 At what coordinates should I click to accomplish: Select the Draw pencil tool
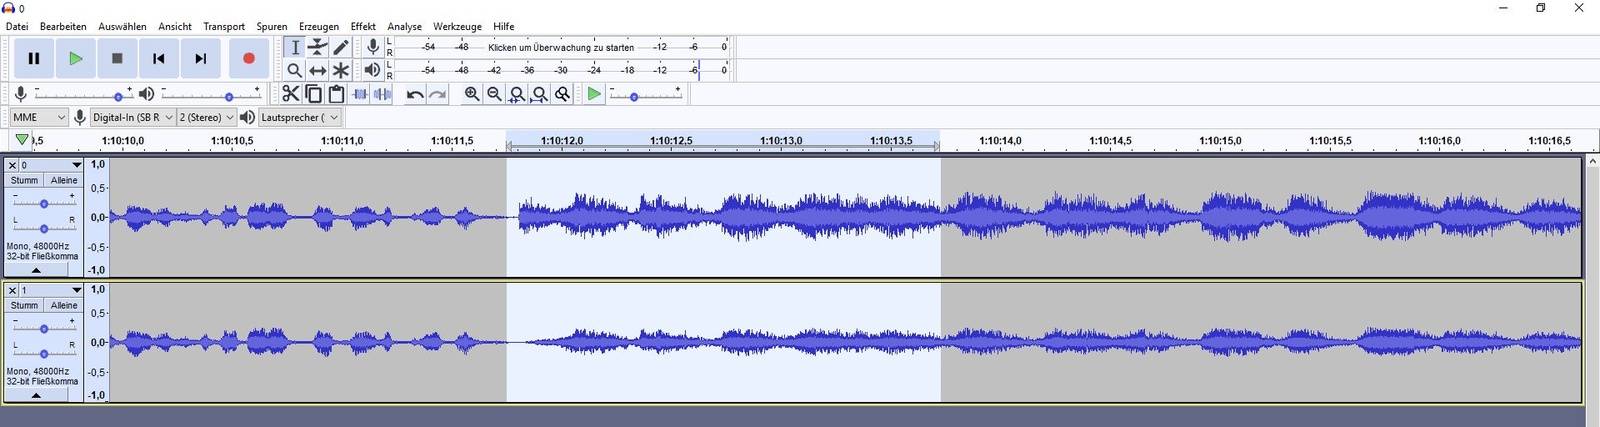point(341,47)
